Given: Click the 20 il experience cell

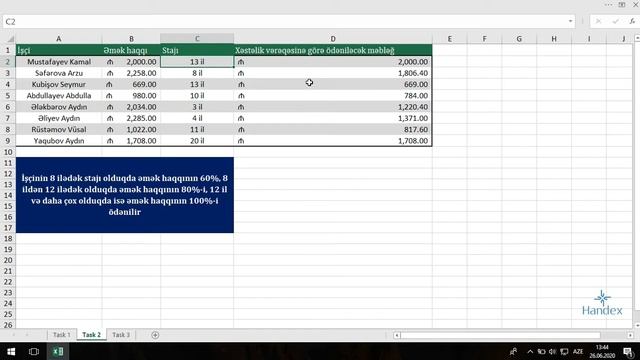Looking at the screenshot, I should click(x=197, y=141).
